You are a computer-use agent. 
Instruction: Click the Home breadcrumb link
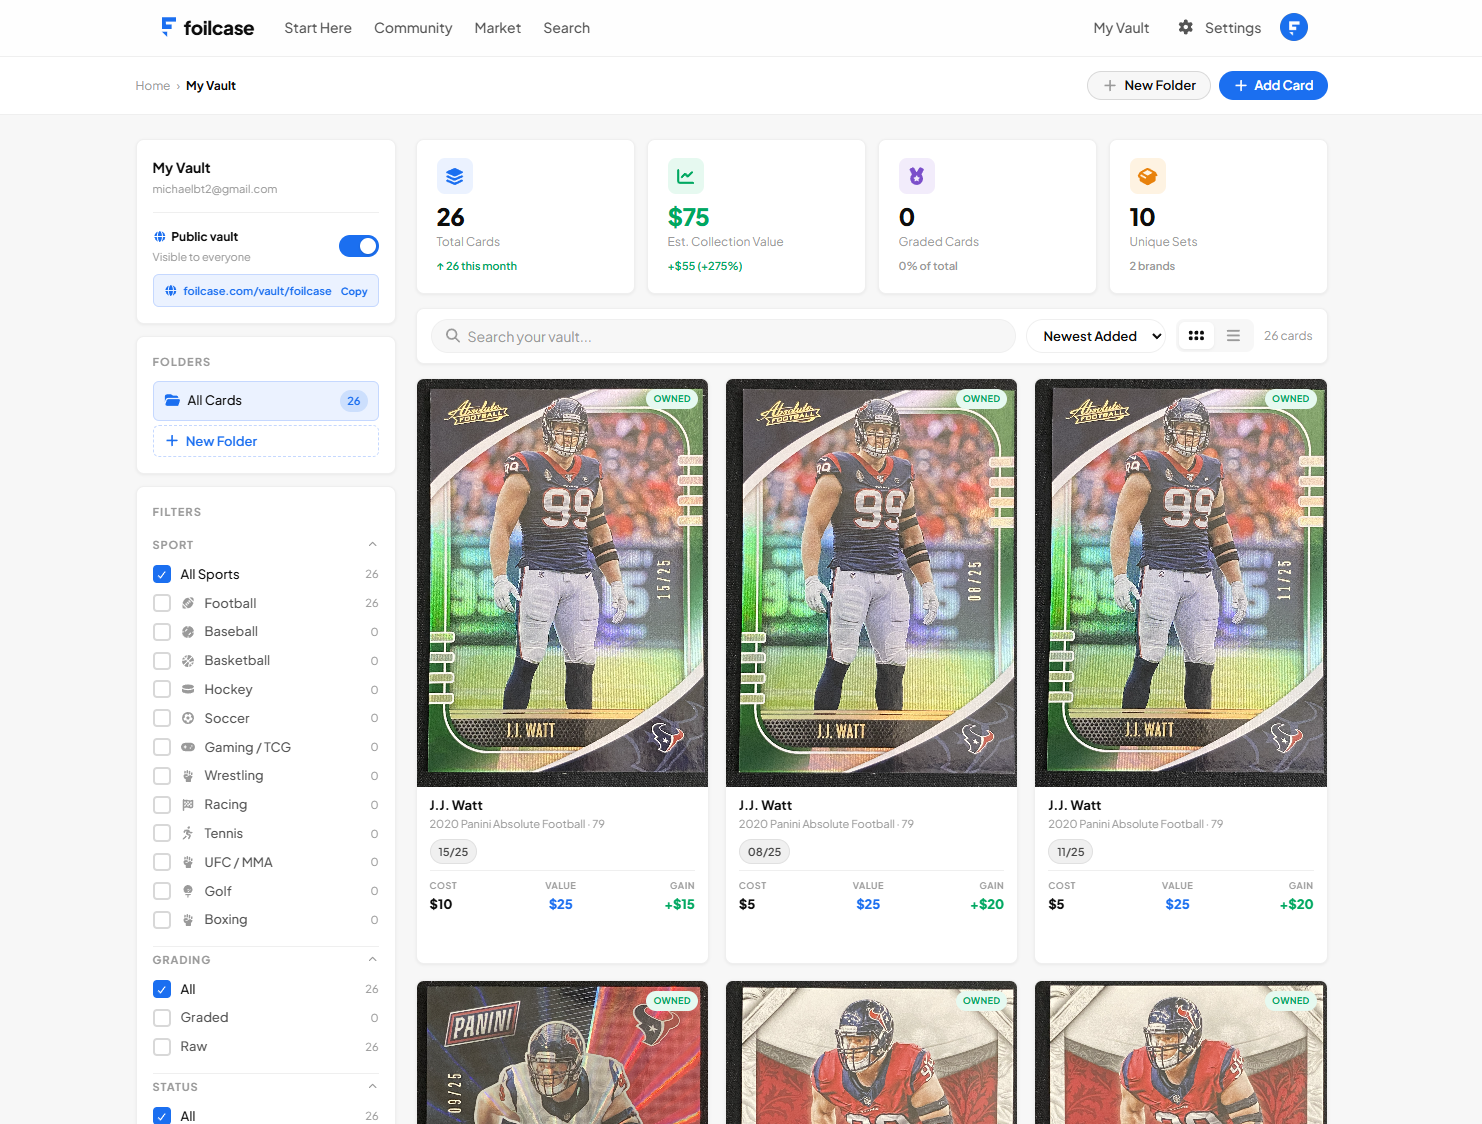pos(153,86)
